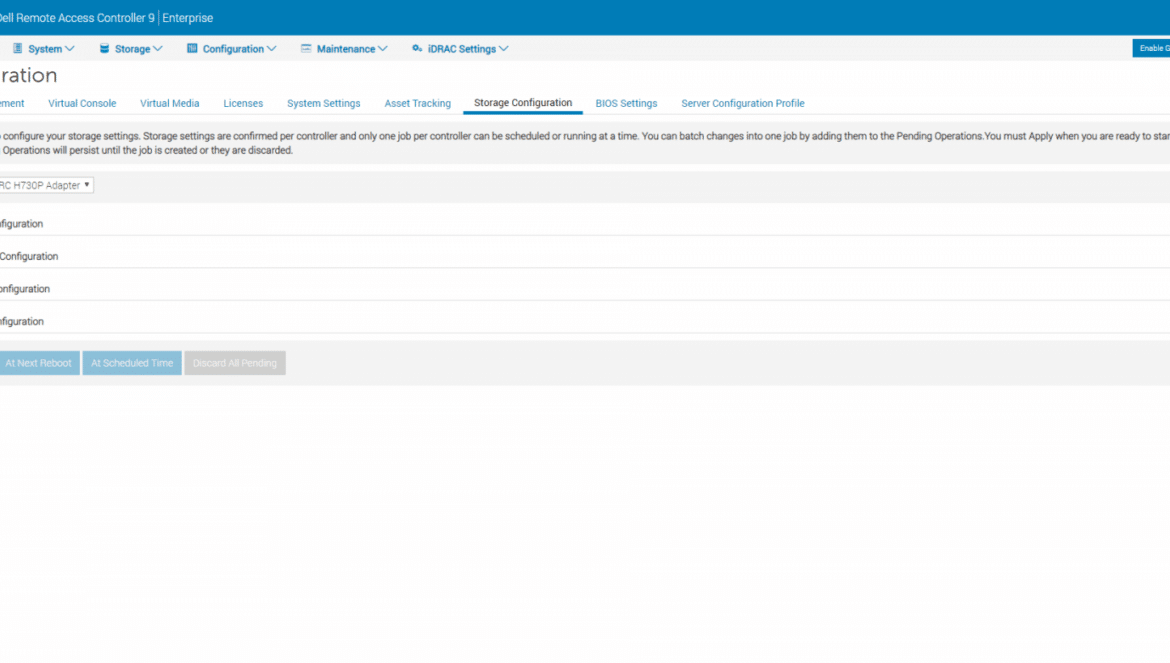Click the At Scheduled Time button
Viewport: 1170px width, 663px height.
(132, 363)
